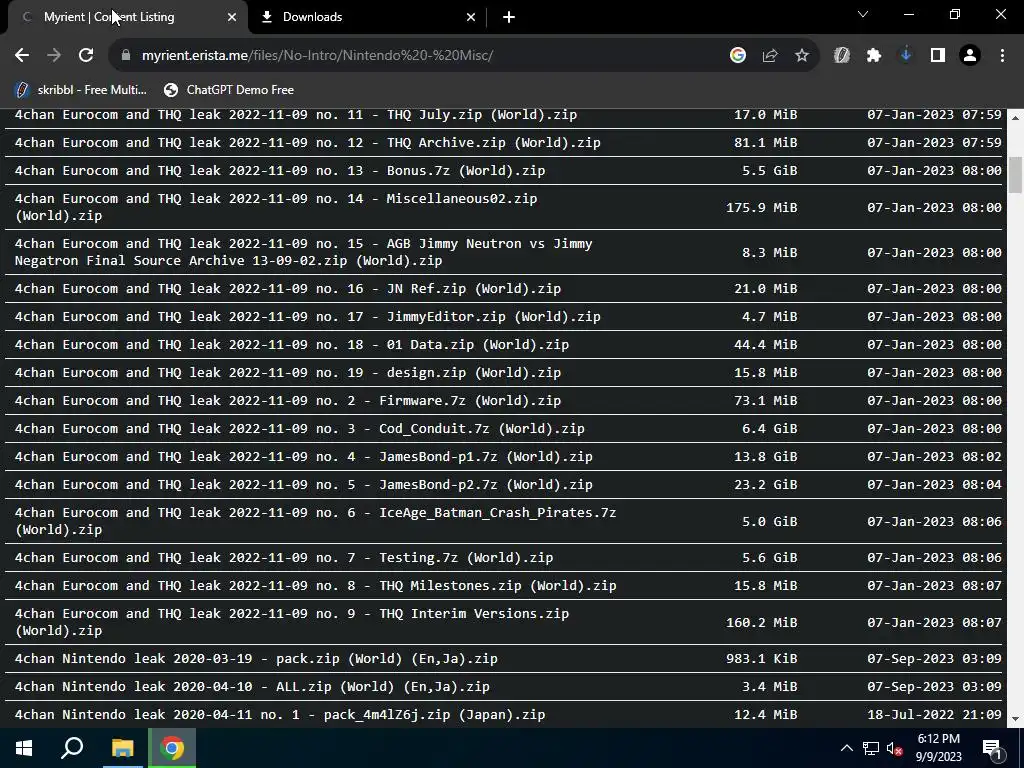Click the Chrome taskbar icon
The width and height of the screenshot is (1024, 768).
(172, 748)
